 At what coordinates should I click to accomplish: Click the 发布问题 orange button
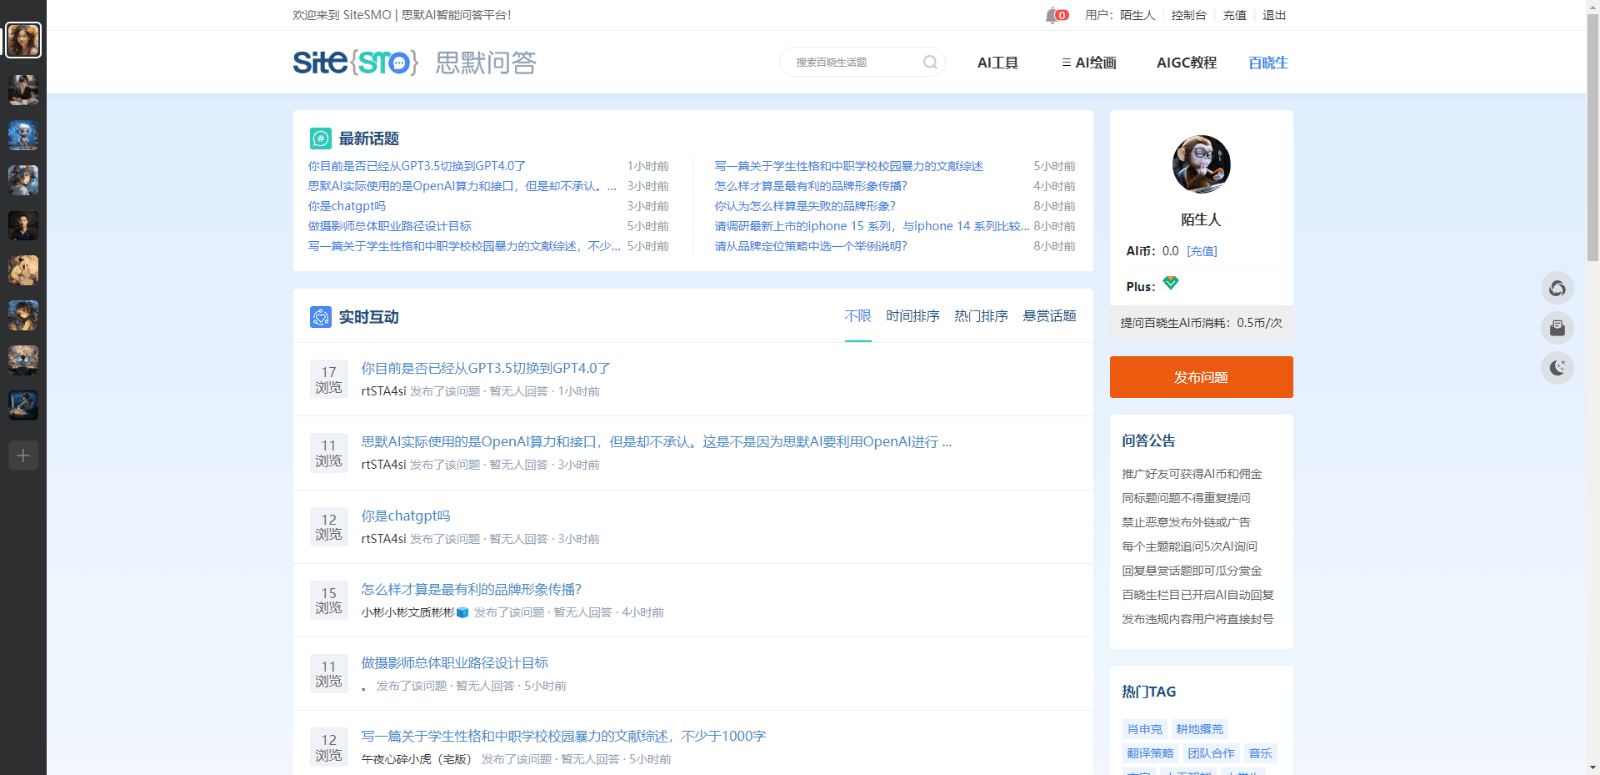(1201, 377)
